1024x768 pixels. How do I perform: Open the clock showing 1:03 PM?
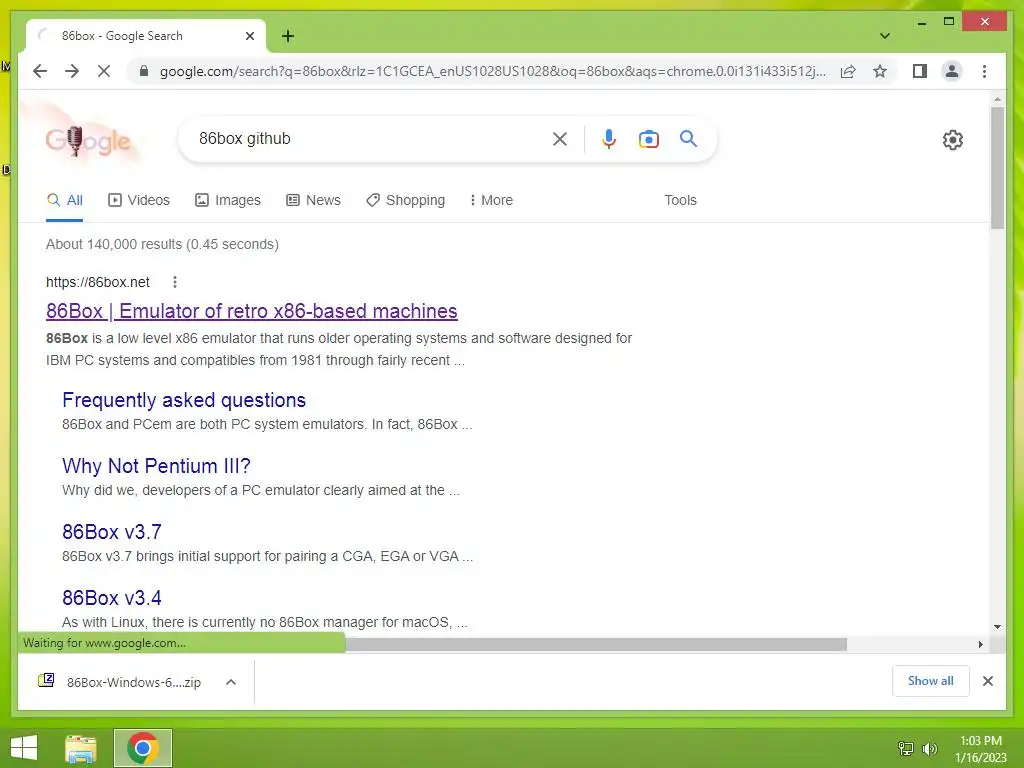point(981,749)
